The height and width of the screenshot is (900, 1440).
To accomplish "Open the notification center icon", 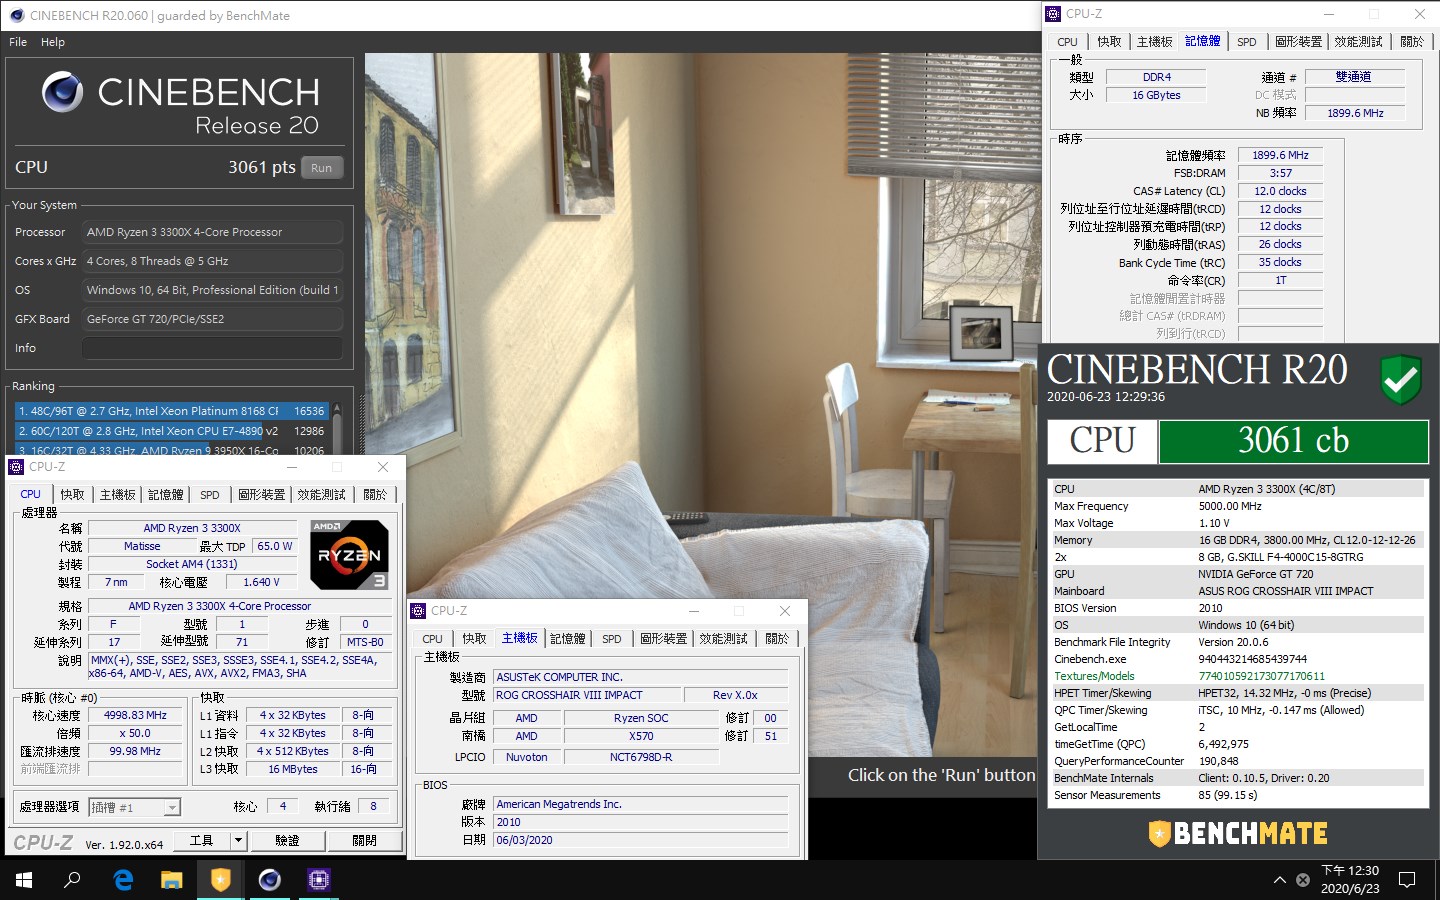I will click(1407, 880).
